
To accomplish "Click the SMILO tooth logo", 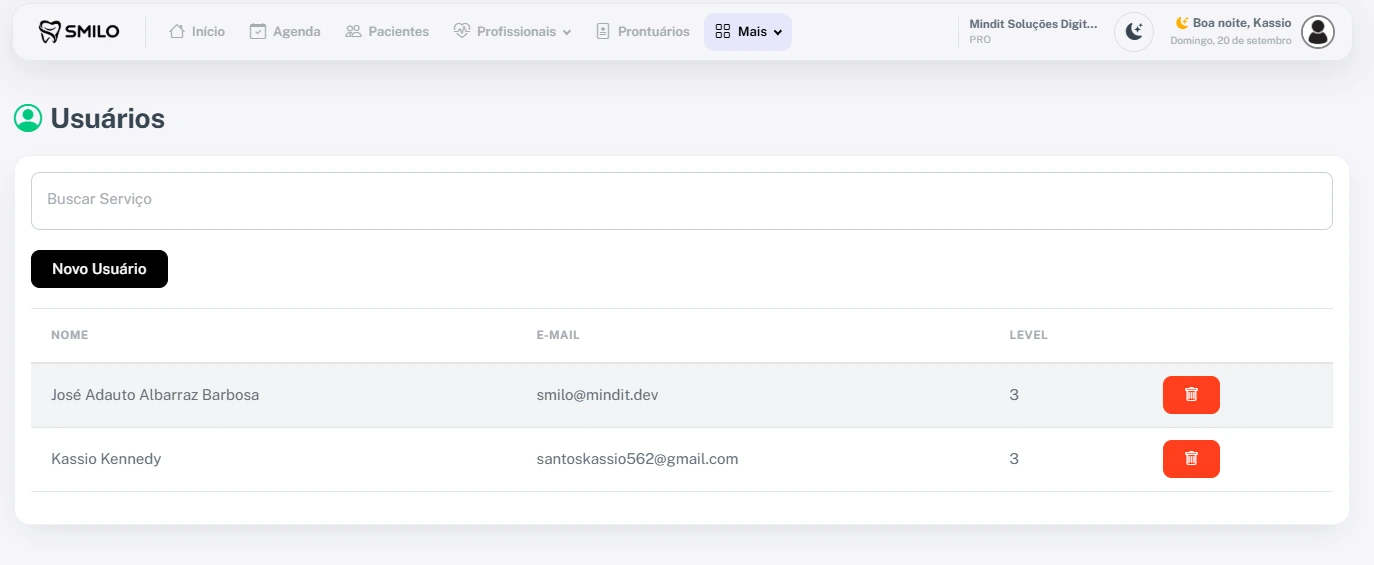I will (79, 31).
